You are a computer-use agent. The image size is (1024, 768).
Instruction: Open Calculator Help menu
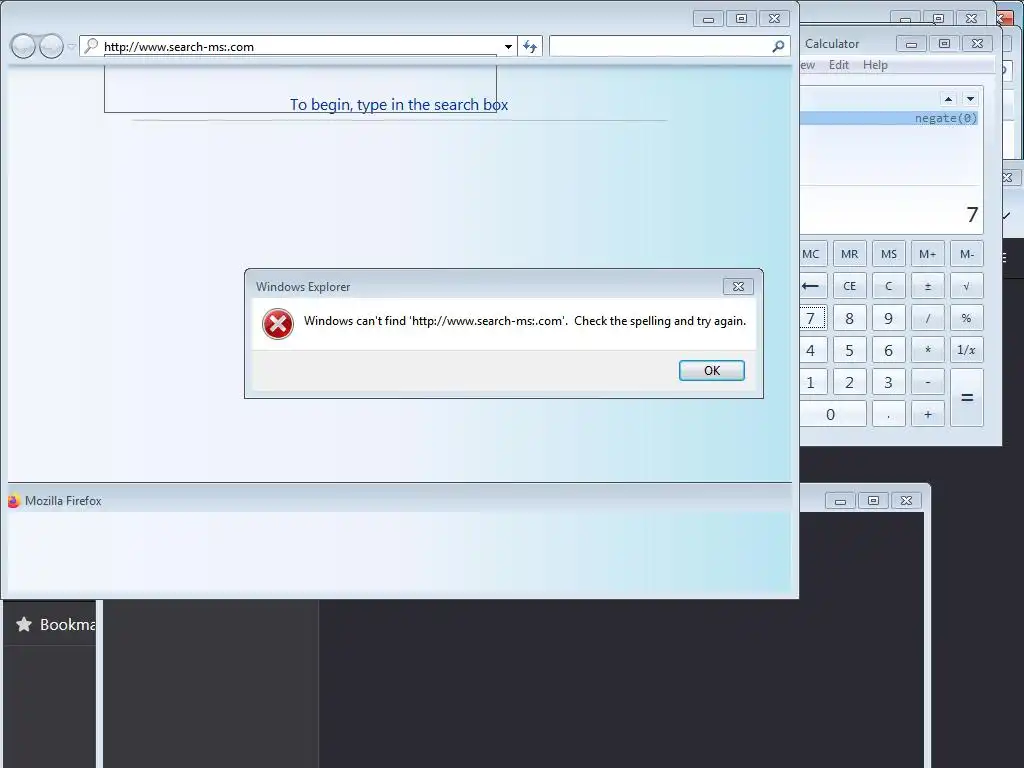[875, 65]
